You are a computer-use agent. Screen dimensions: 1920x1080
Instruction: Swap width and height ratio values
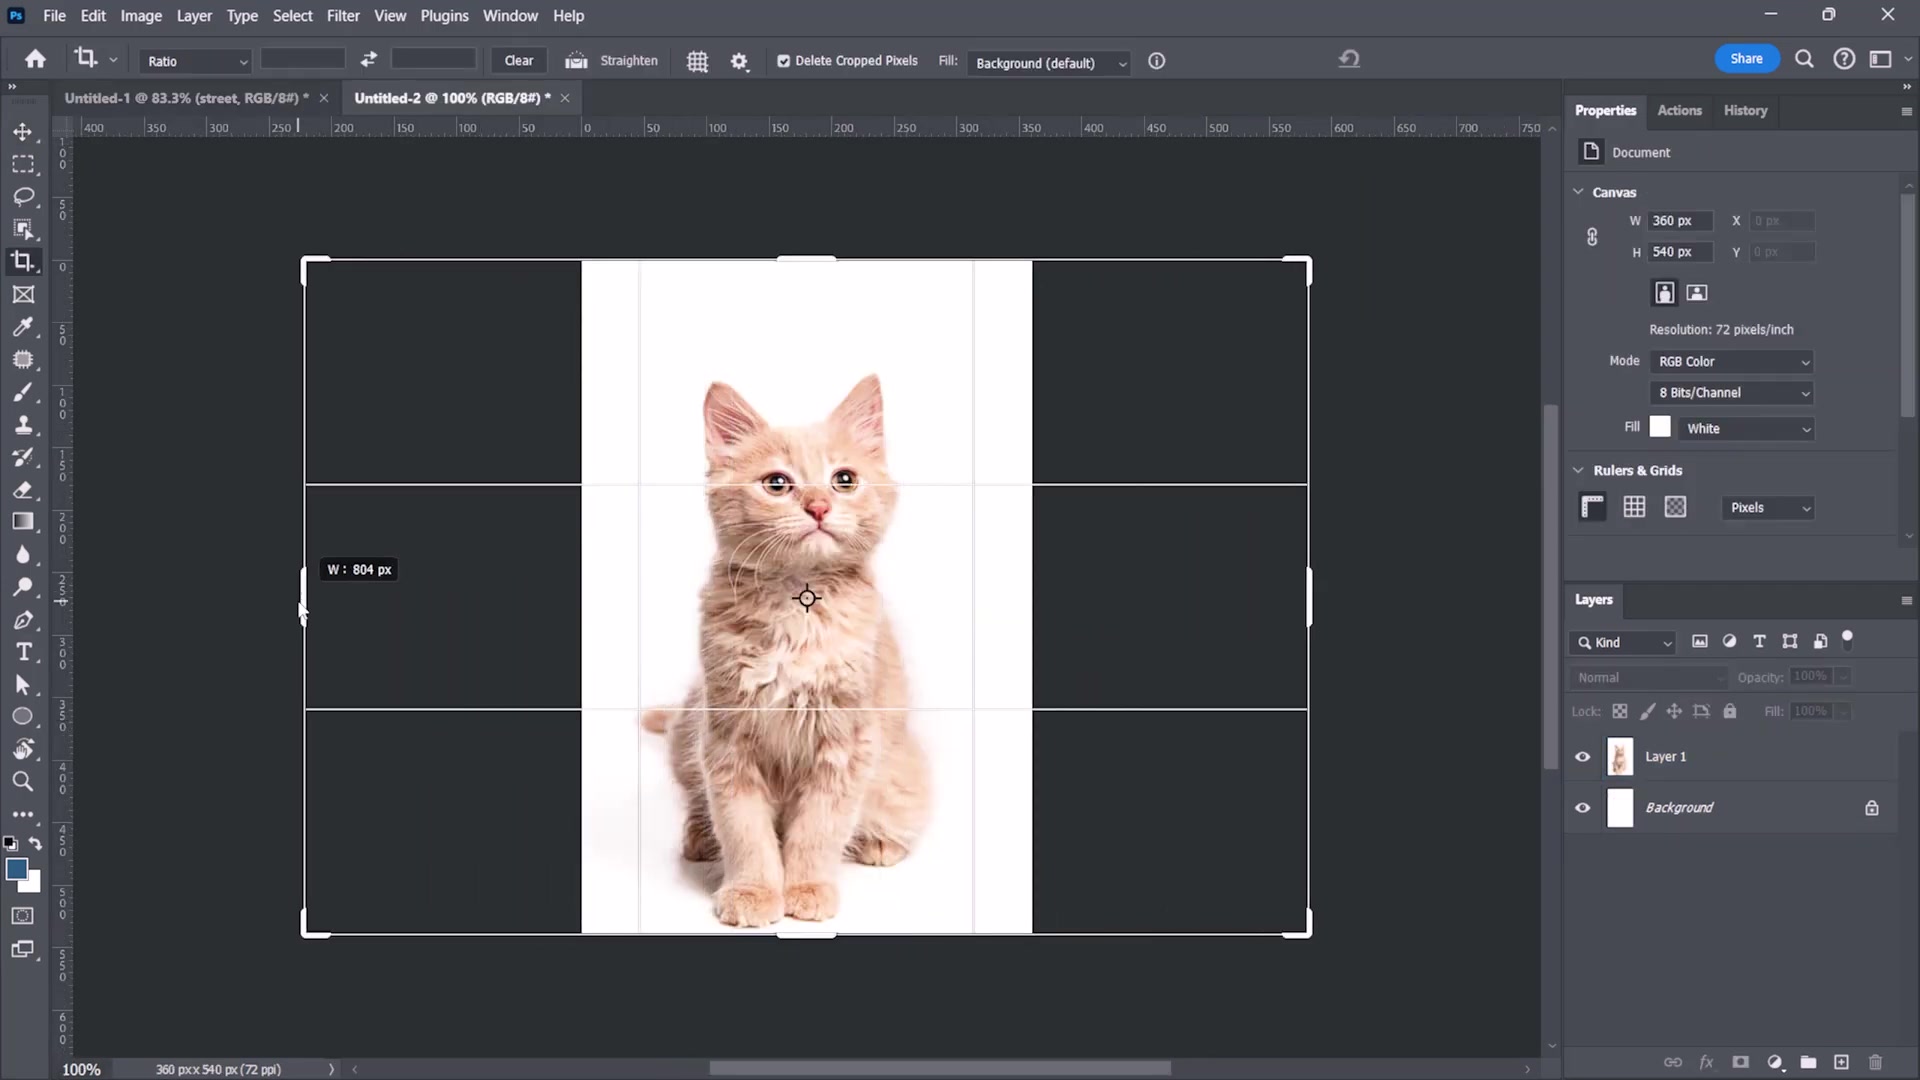click(369, 60)
